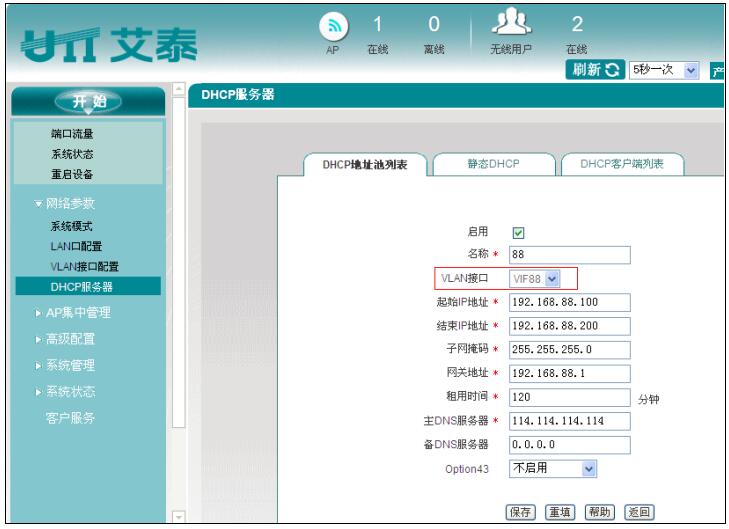Click the 名称 input field
Viewport: 729px width, 529px height.
(570, 255)
